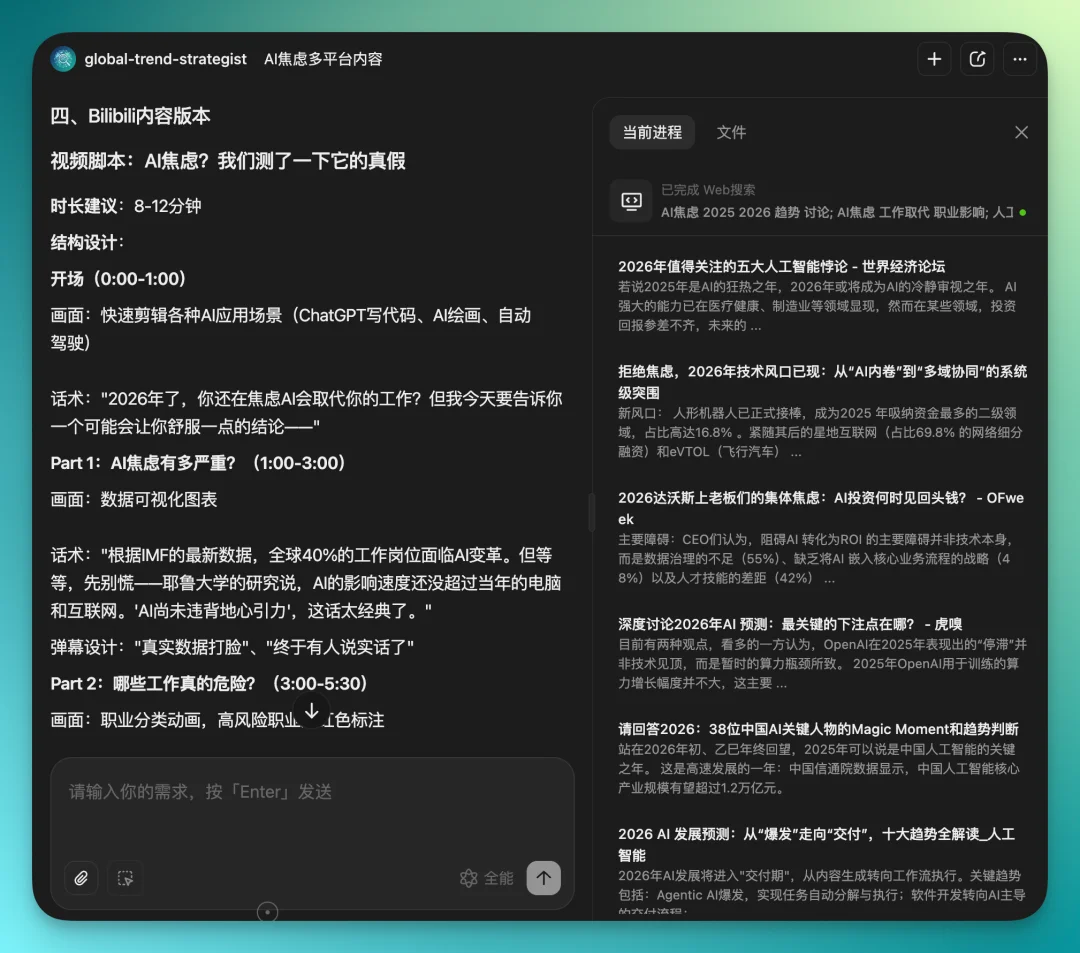Open a new conversation with the + icon
1080x953 pixels.
pos(934,59)
